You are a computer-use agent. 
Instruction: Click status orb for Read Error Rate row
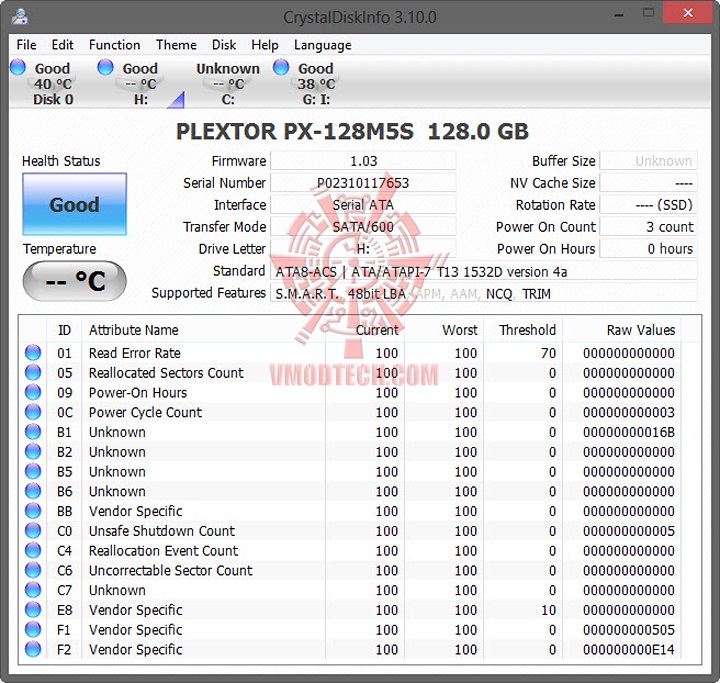tap(33, 353)
